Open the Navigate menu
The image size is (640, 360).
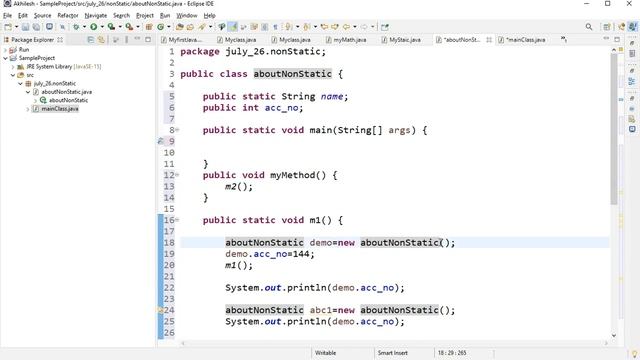point(96,16)
